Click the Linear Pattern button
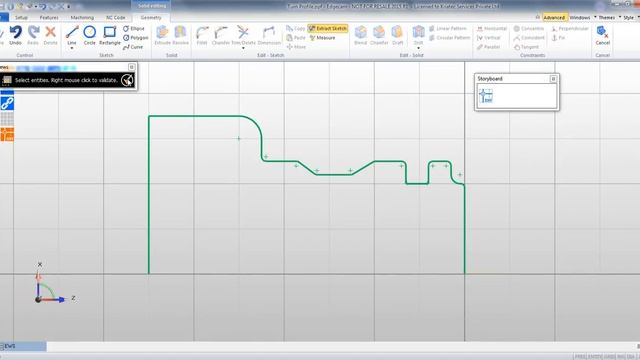 click(448, 29)
